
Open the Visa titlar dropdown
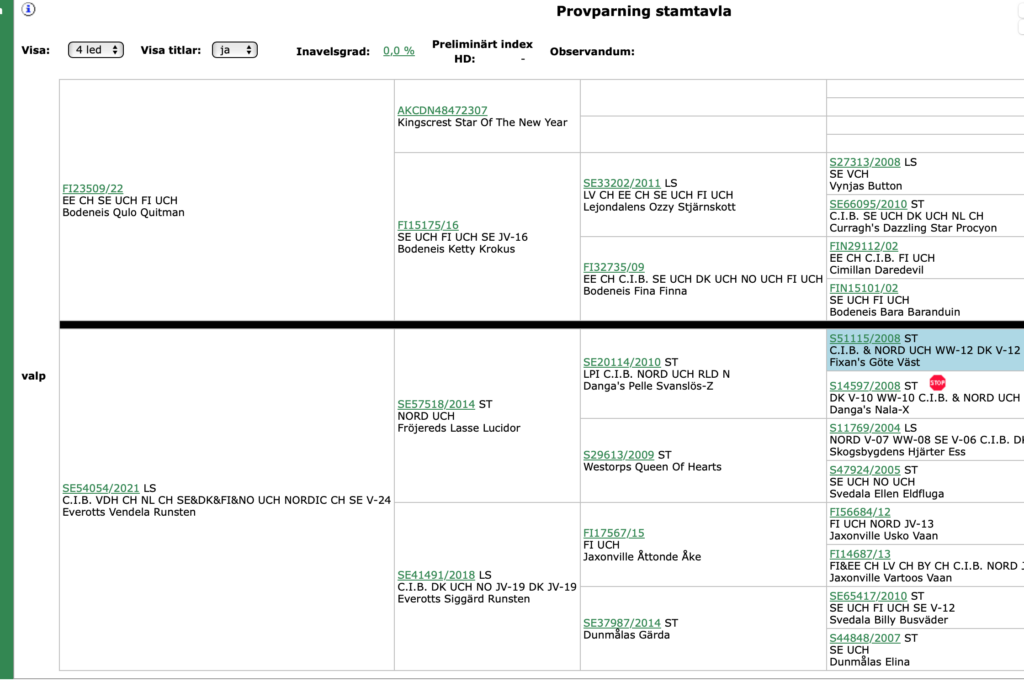pyautogui.click(x=234, y=50)
